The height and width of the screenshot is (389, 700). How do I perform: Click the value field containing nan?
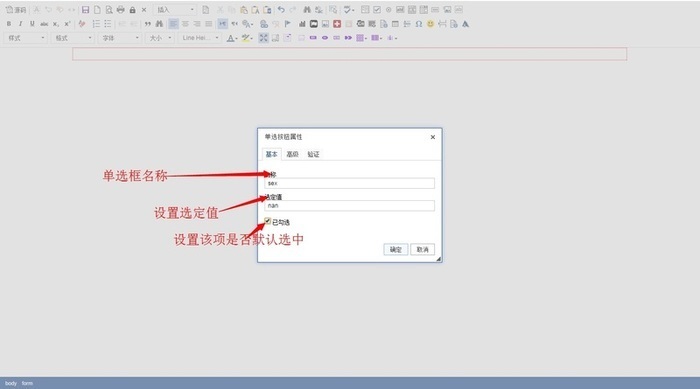(350, 205)
